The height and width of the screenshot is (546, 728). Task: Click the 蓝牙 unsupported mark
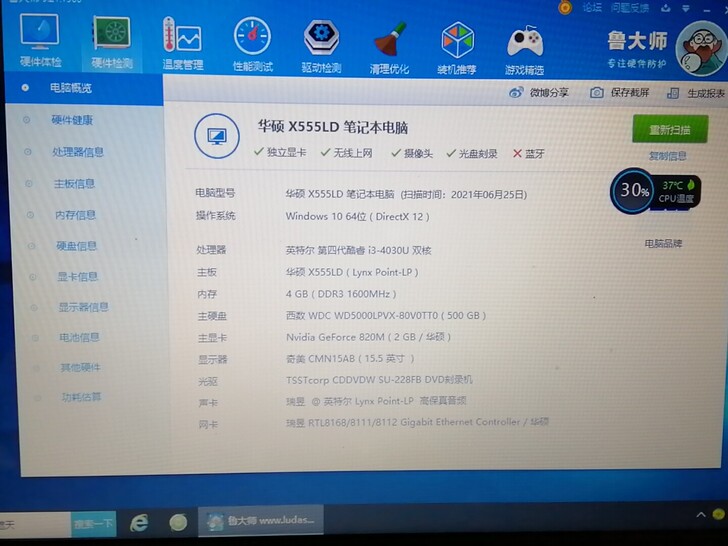click(529, 154)
